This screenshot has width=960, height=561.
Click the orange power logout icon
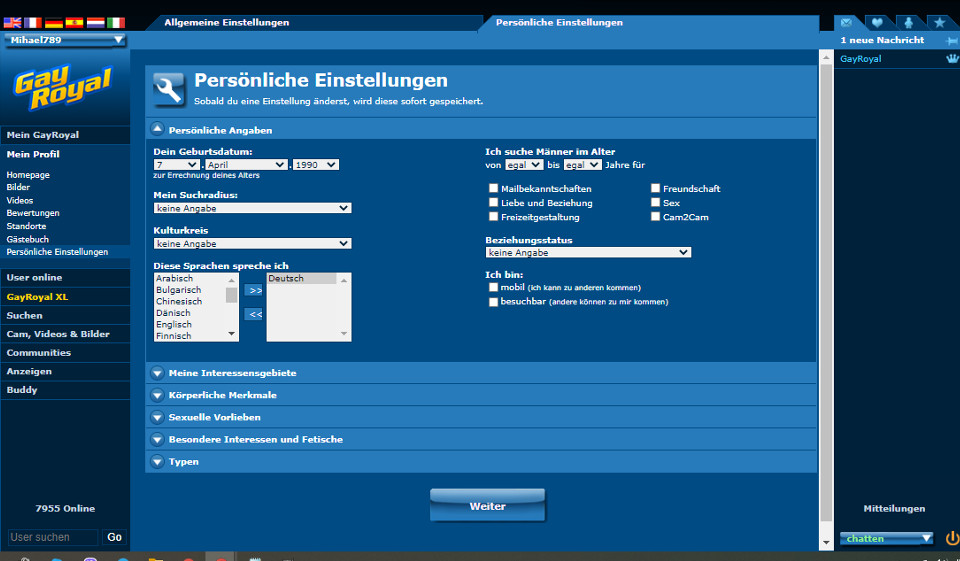point(951,538)
